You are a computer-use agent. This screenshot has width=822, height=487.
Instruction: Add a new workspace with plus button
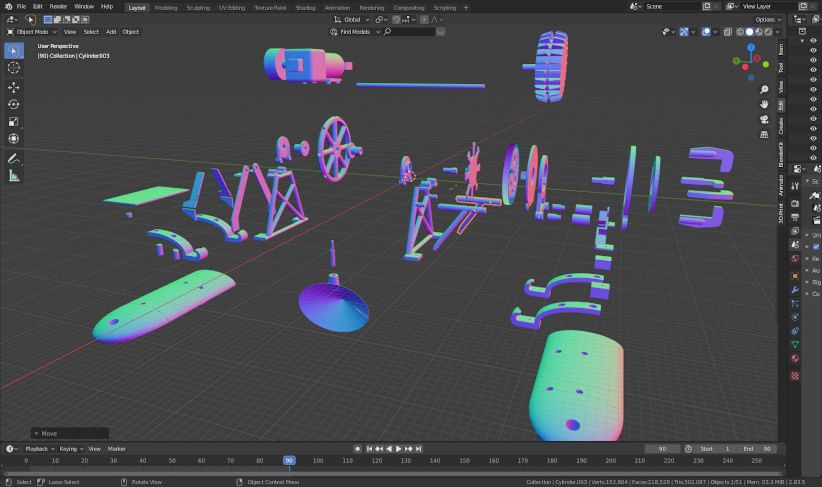click(x=466, y=8)
